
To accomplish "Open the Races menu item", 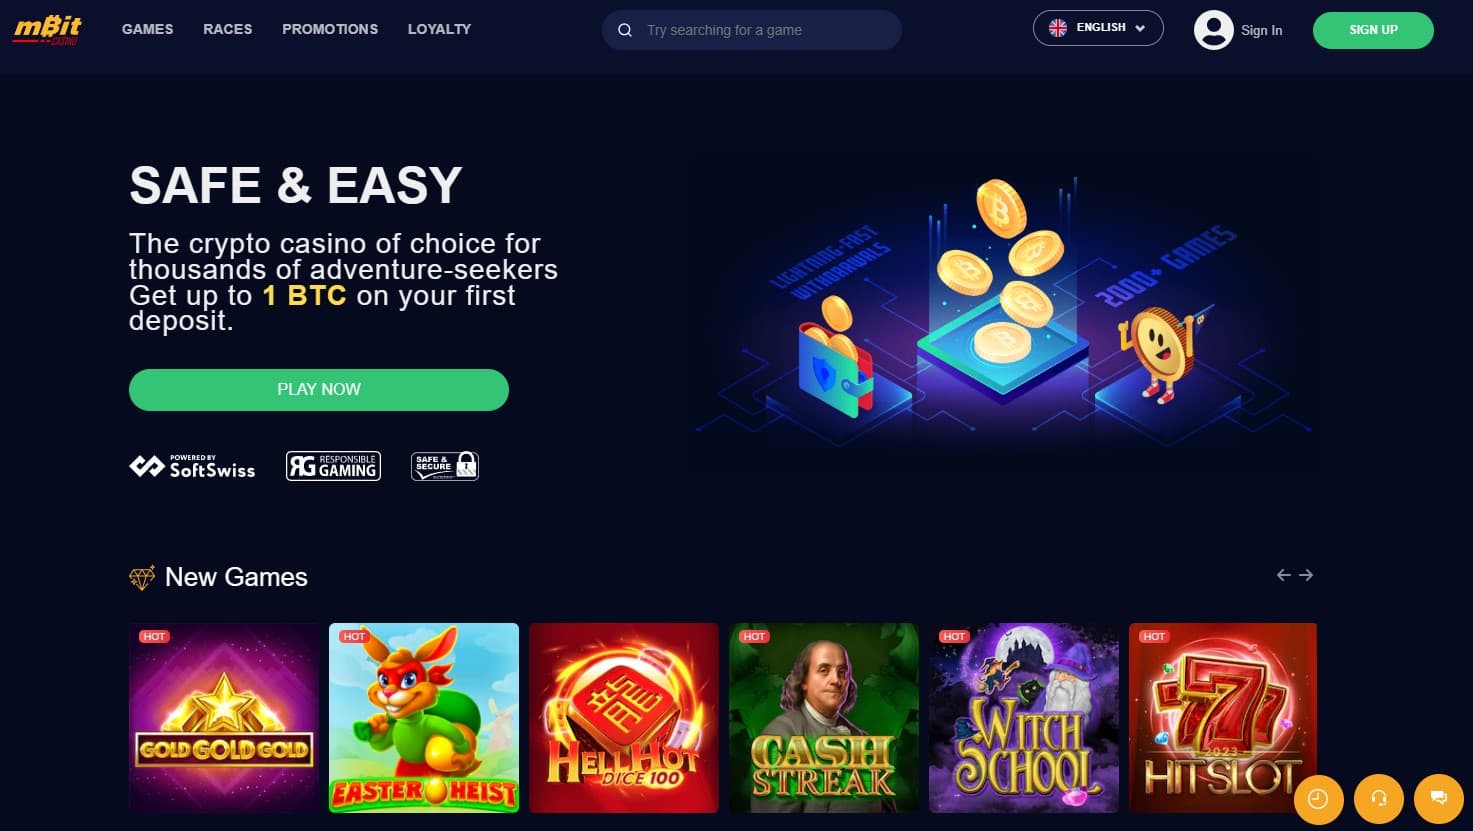I will [x=228, y=29].
